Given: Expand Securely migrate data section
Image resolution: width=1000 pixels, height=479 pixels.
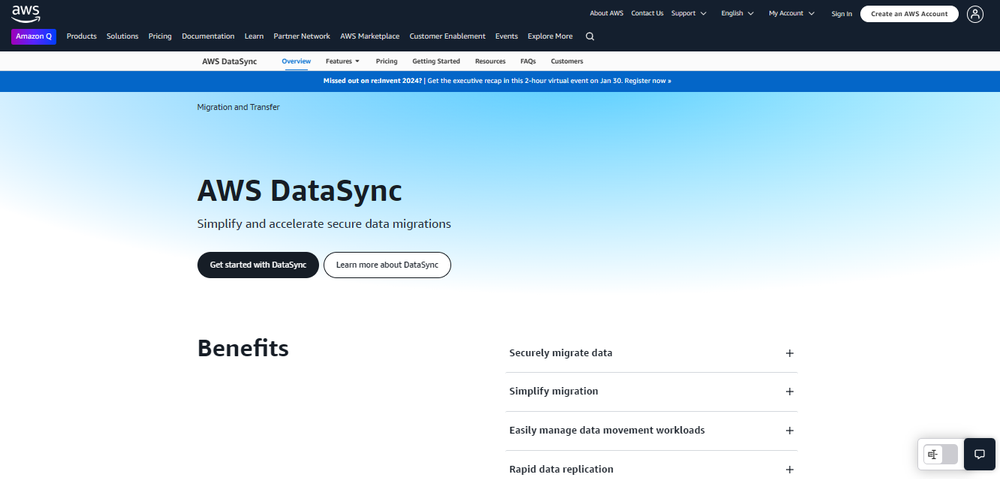Looking at the screenshot, I should 652,353.
